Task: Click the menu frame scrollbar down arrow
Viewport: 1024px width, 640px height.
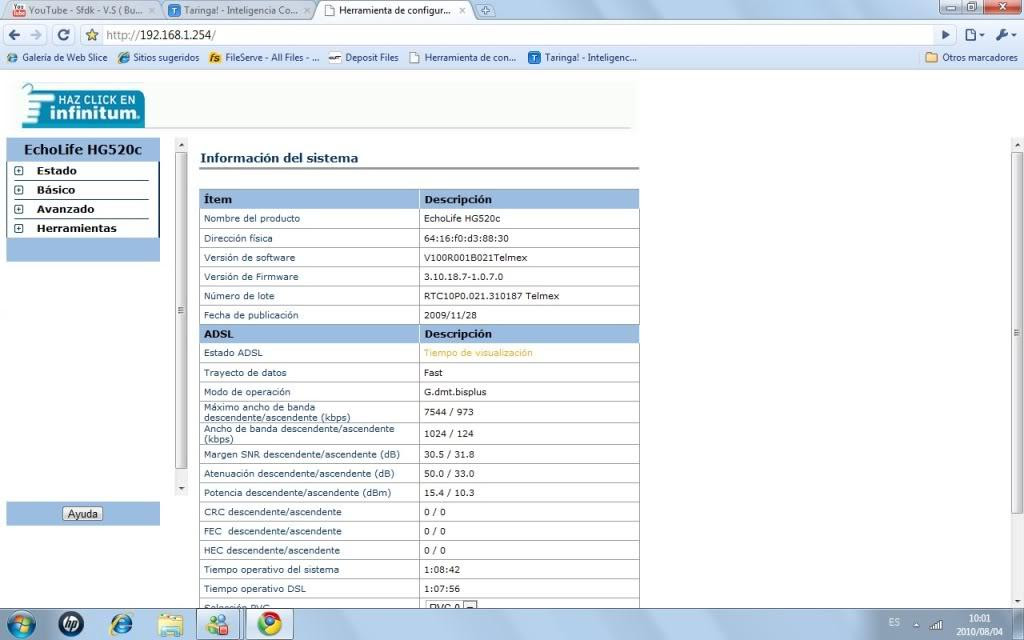Action: [181, 488]
